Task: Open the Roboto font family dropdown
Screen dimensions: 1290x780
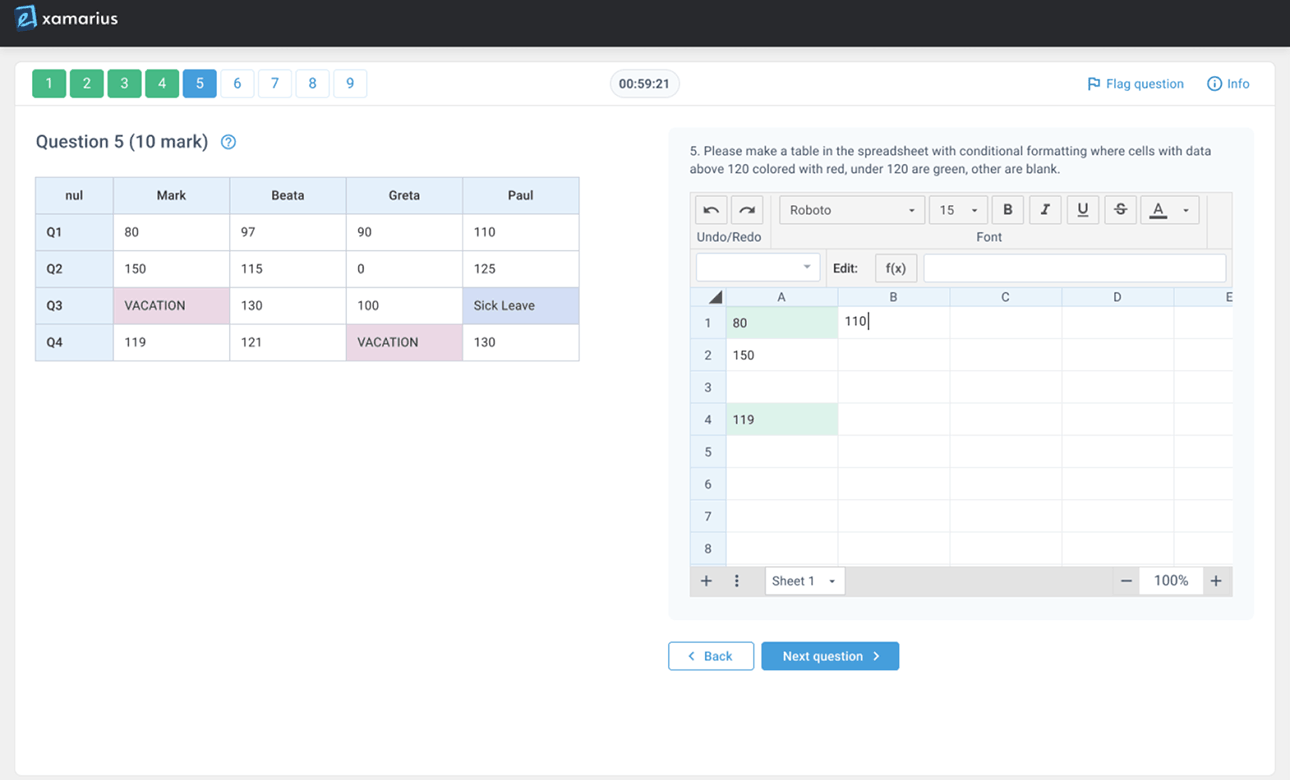Action: pos(851,210)
